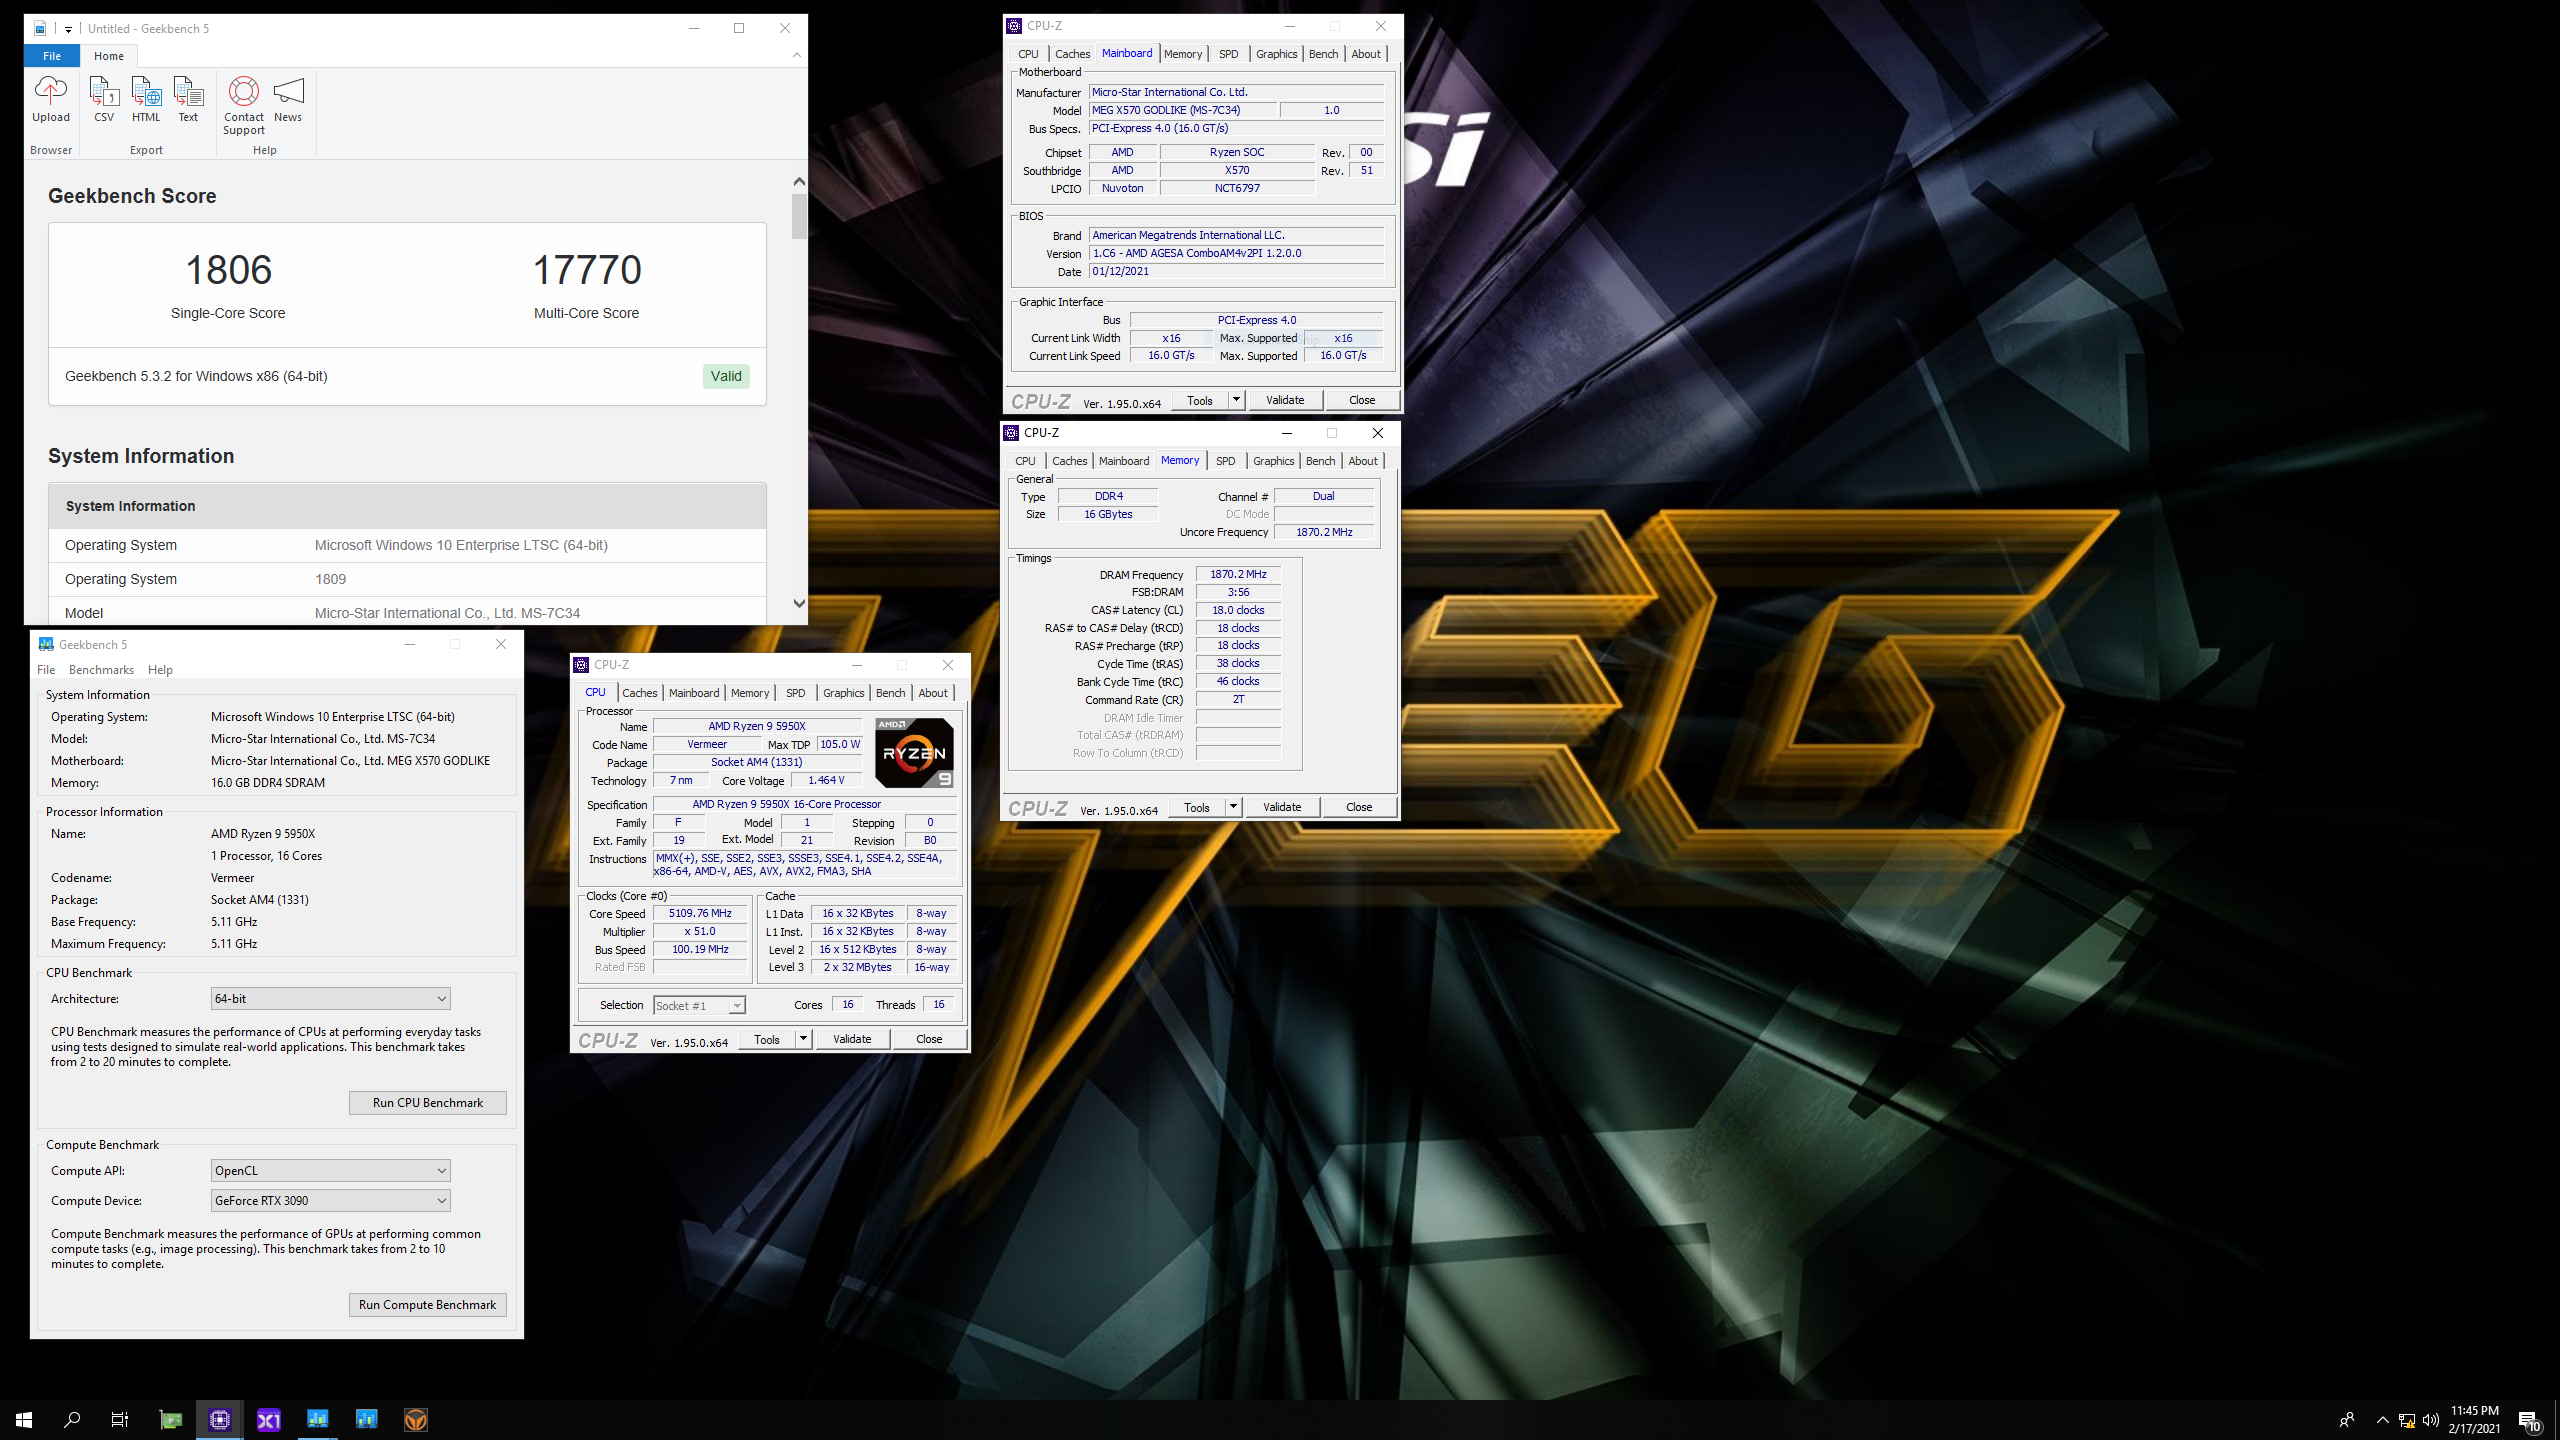Open the quick access toolbar dropdown arrow
Image resolution: width=2560 pixels, height=1440 pixels.
click(68, 29)
